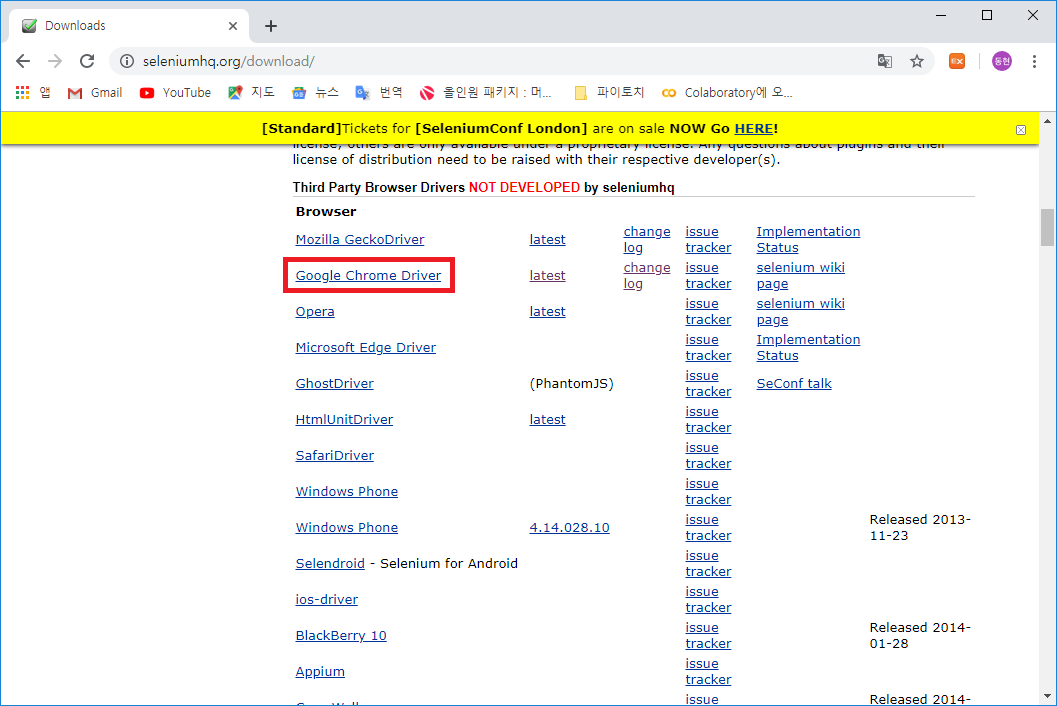
Task: Open a new browser tab
Action: point(271,26)
